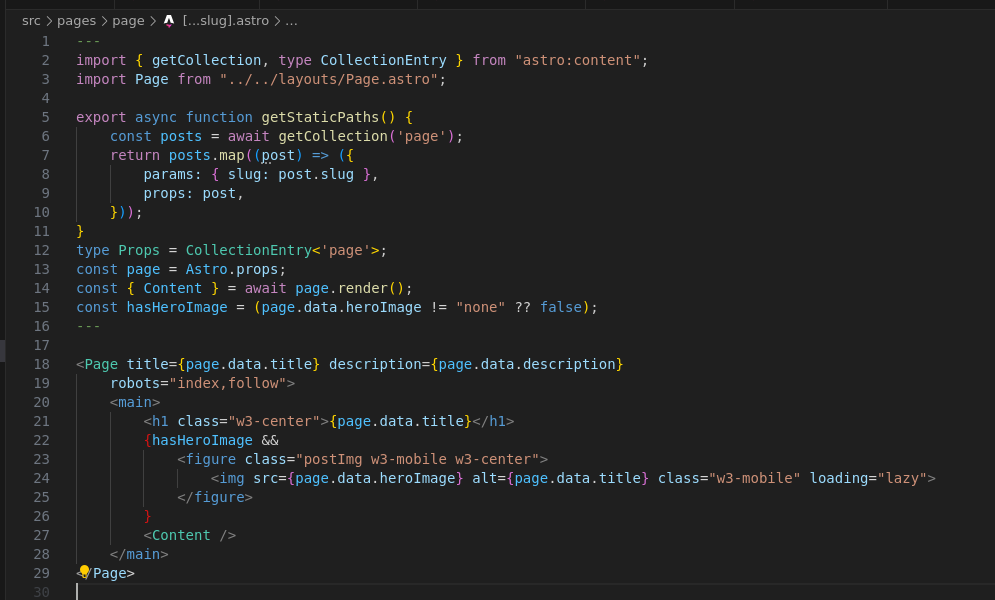Image resolution: width=995 pixels, height=600 pixels.
Task: Place cursor on empty line 30
Action: 300,592
